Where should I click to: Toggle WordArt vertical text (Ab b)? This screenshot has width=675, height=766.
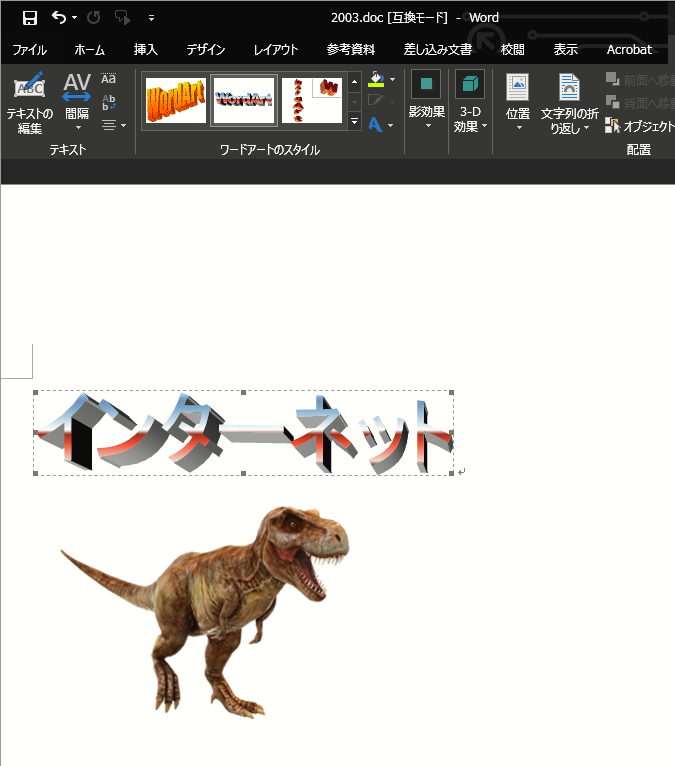(108, 102)
